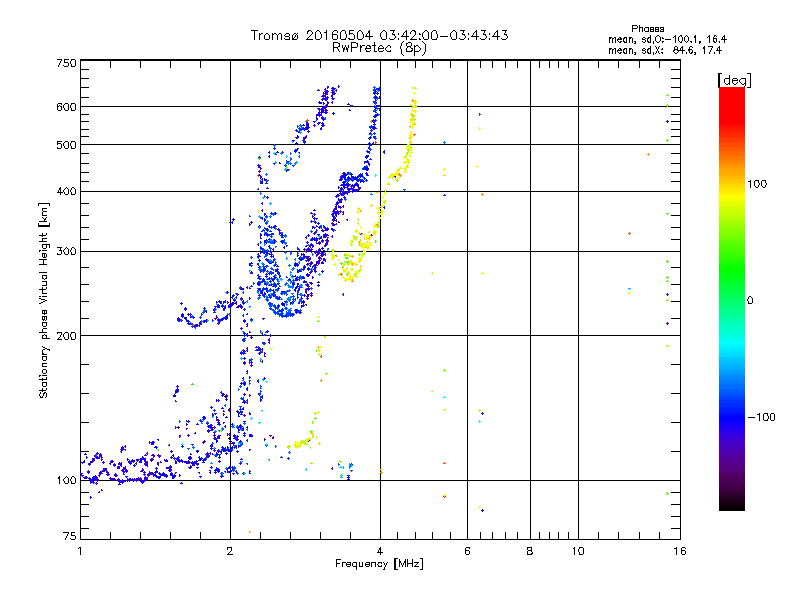Click the 'Stationary phase Virtual Height [km]' label
Screen dimensions: 800x600
43,301
